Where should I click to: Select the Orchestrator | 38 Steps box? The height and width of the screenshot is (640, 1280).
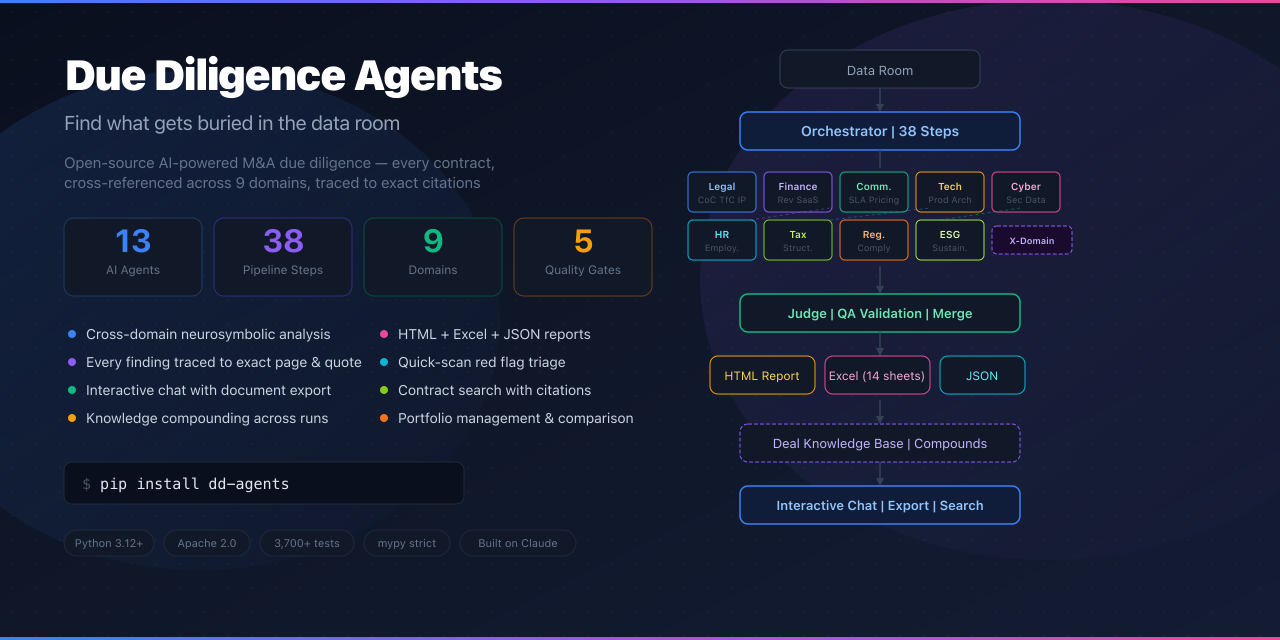(x=880, y=131)
